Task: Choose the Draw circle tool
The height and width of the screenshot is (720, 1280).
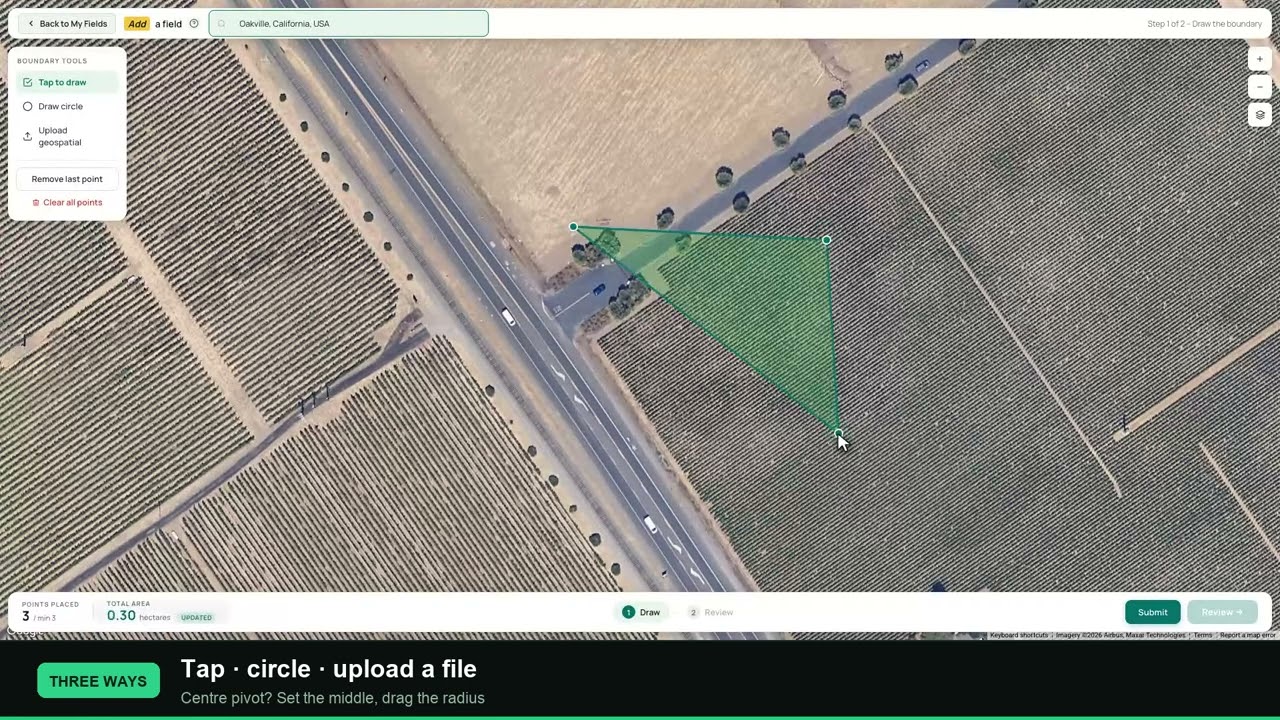Action: (67, 106)
